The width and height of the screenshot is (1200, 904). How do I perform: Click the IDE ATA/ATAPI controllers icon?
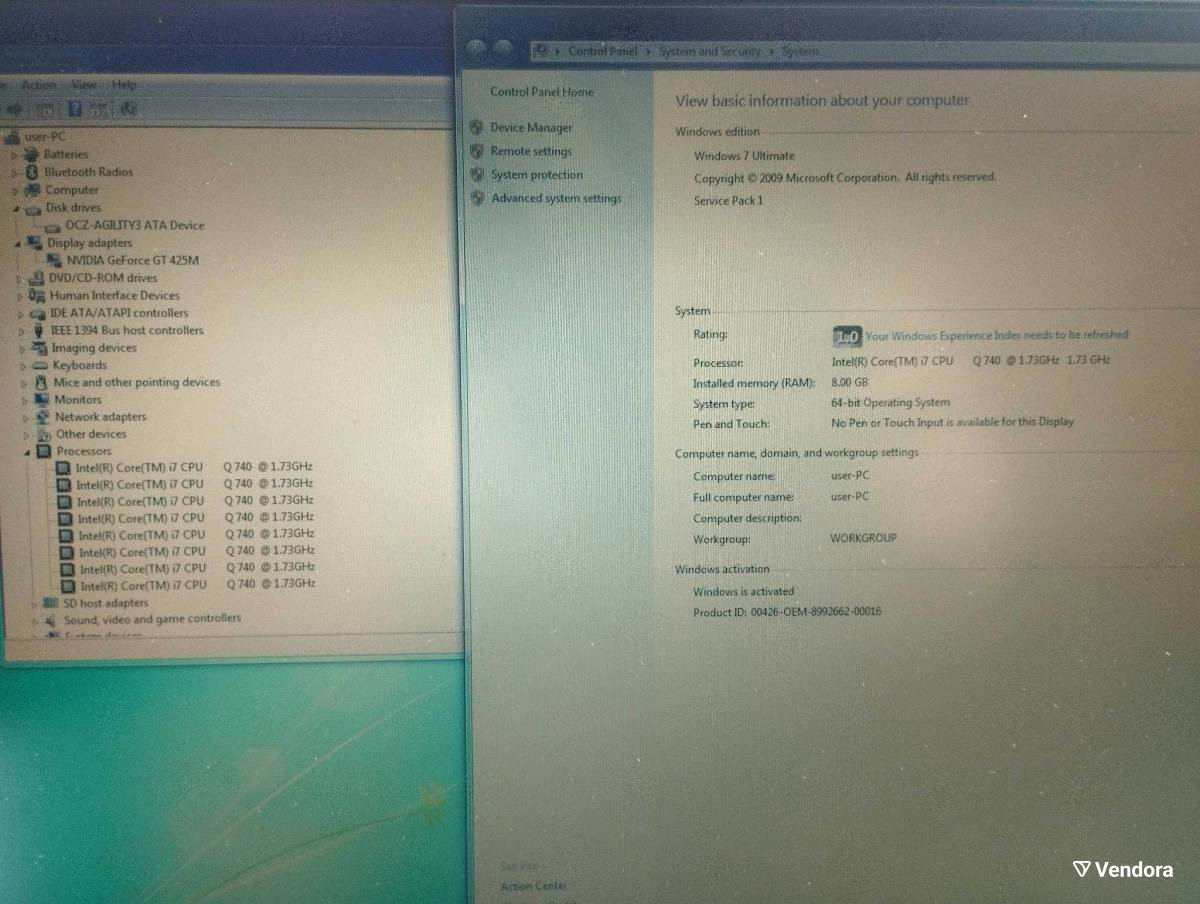coord(39,313)
